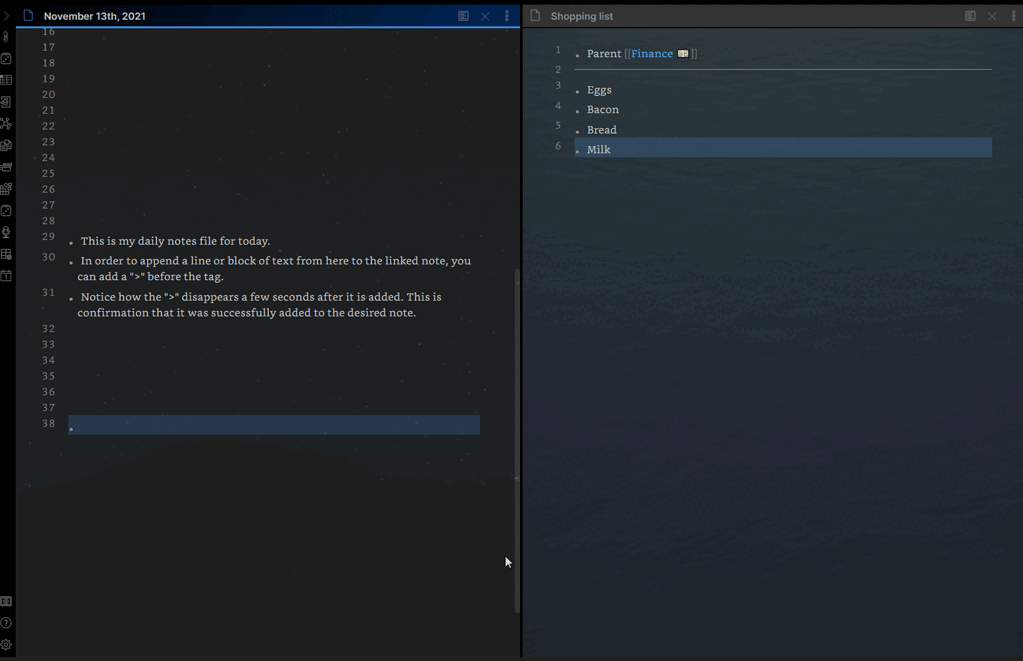Screen dimensions: 1023x661
Task: Select the November 13th, 2021 tab
Action: (x=95, y=16)
